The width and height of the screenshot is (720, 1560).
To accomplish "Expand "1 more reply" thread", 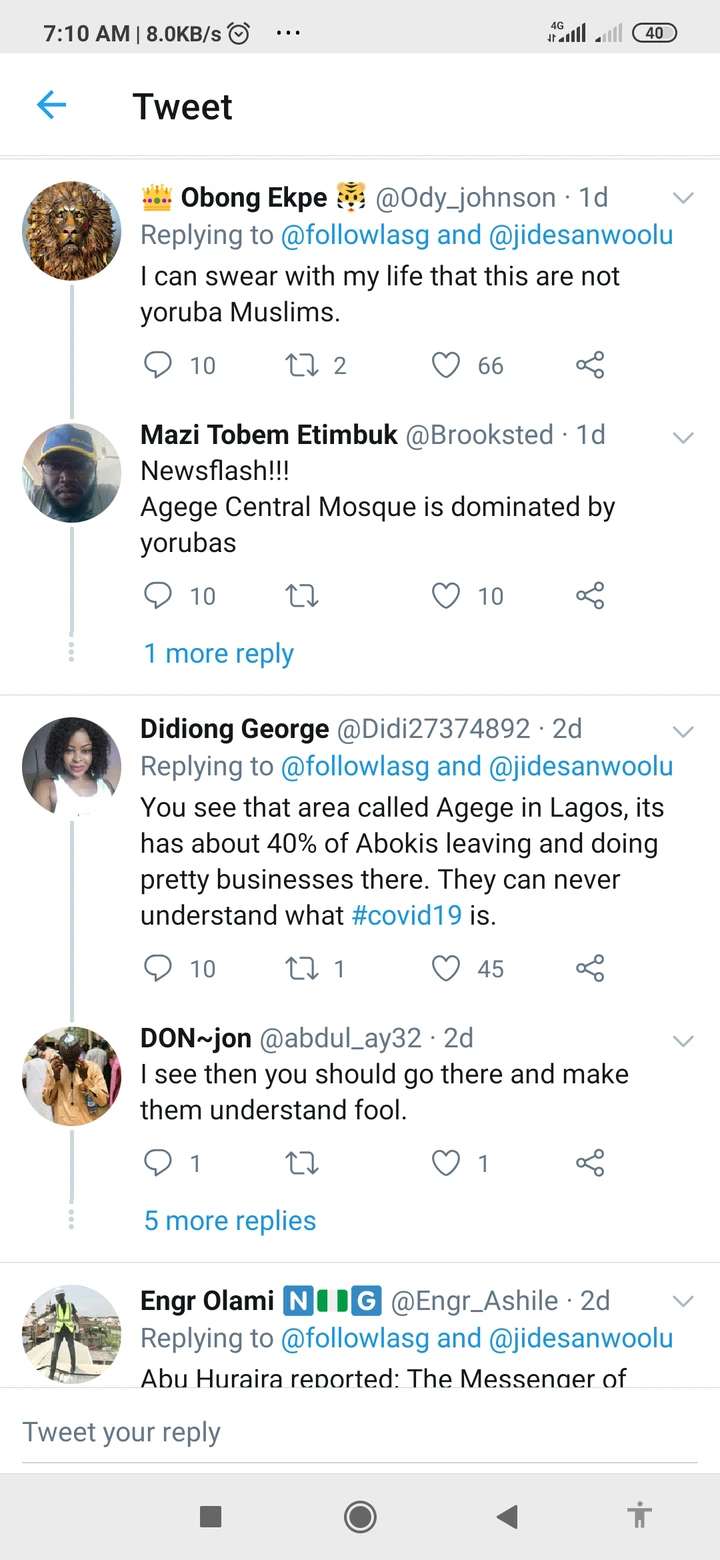I will coord(219,654).
